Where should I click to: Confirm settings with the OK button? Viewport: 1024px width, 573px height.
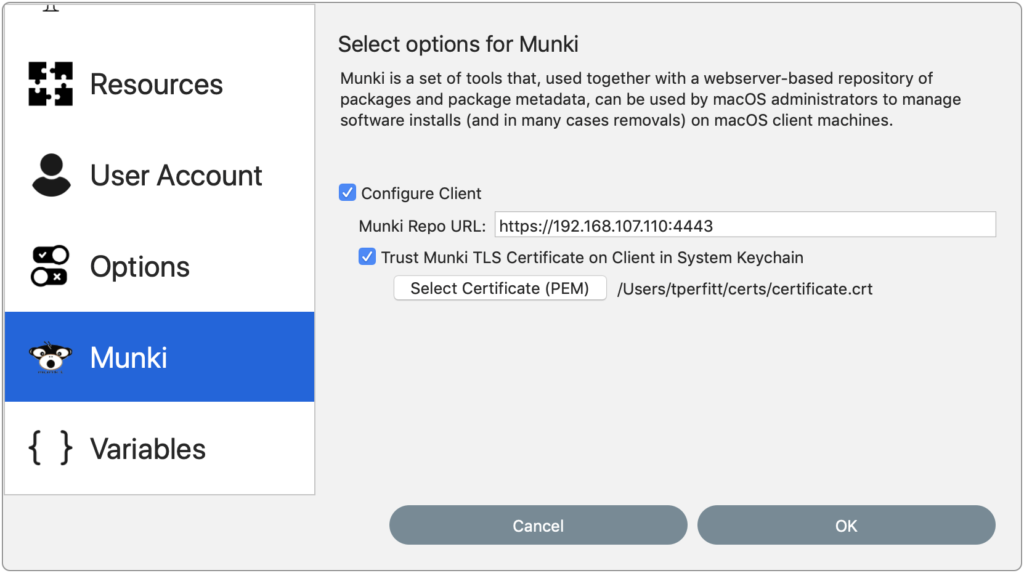pyautogui.click(x=846, y=525)
